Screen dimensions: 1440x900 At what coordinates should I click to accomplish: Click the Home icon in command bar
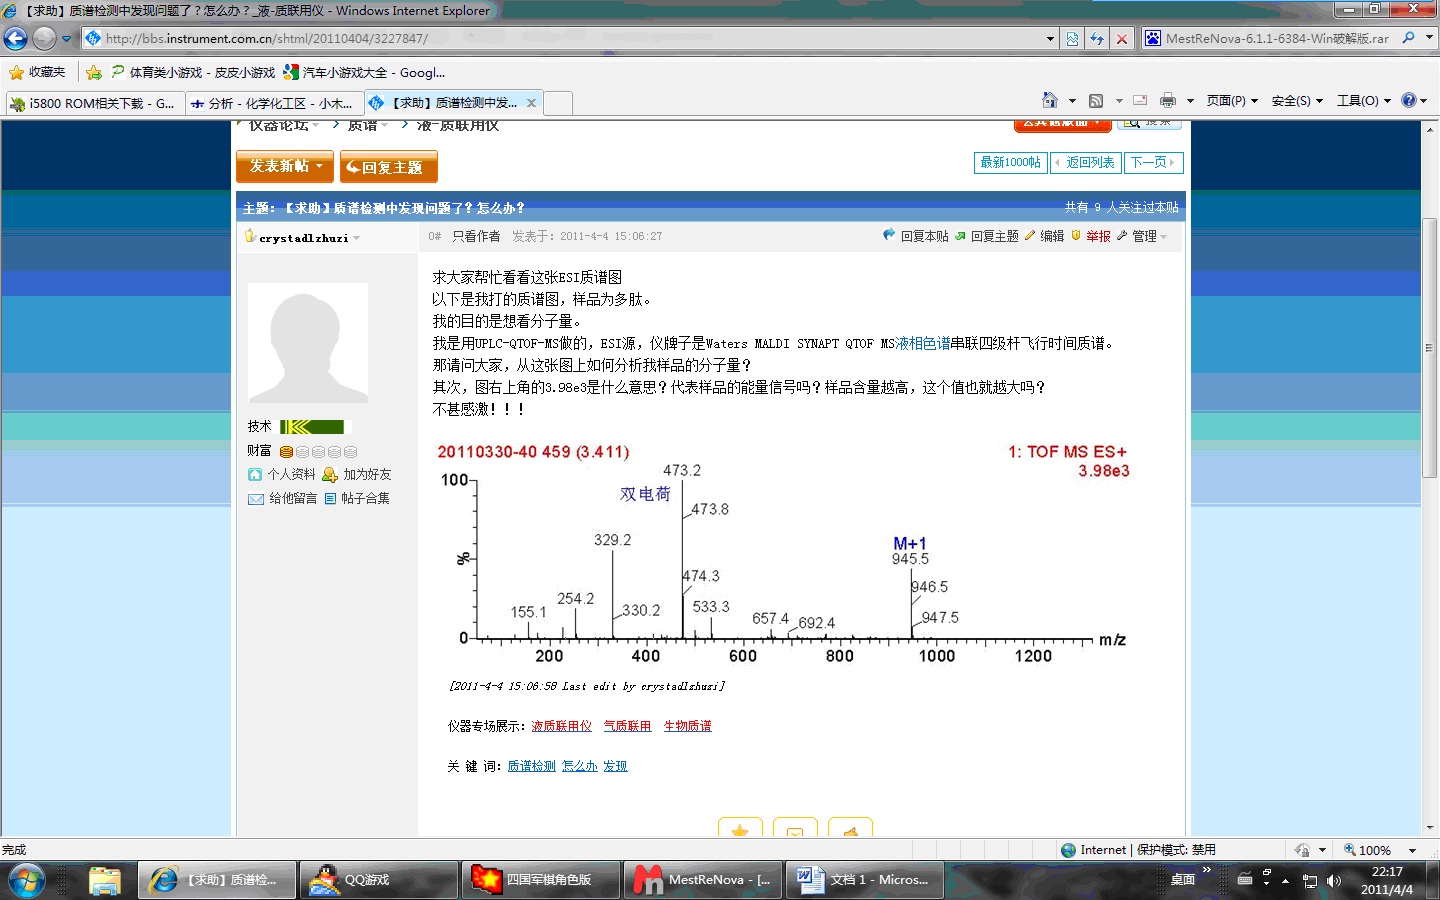1049,100
